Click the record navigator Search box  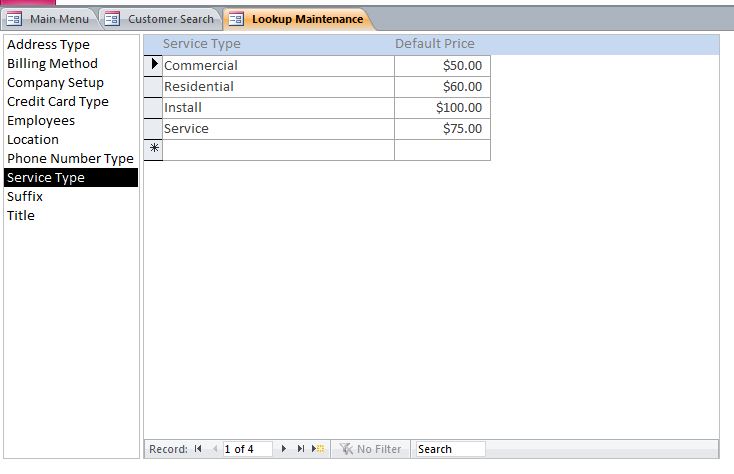coord(450,449)
